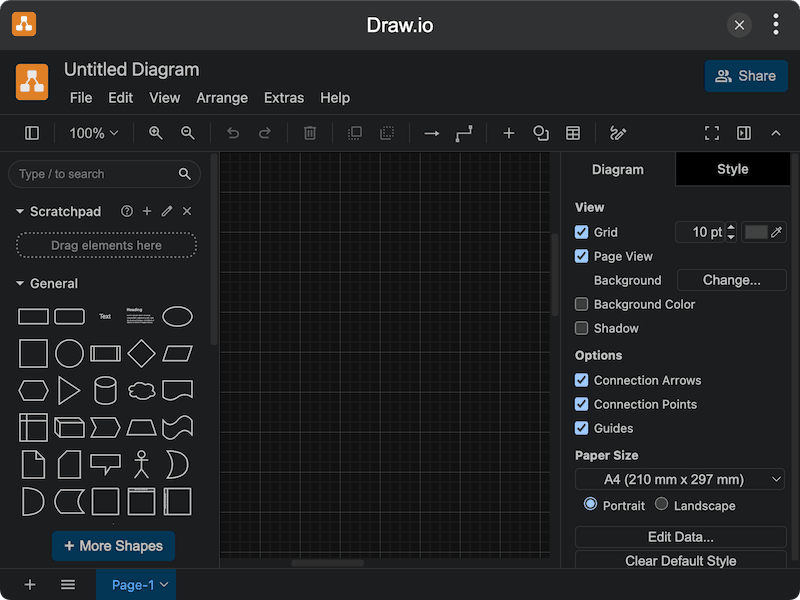Uncheck Connection Arrows option

581,380
